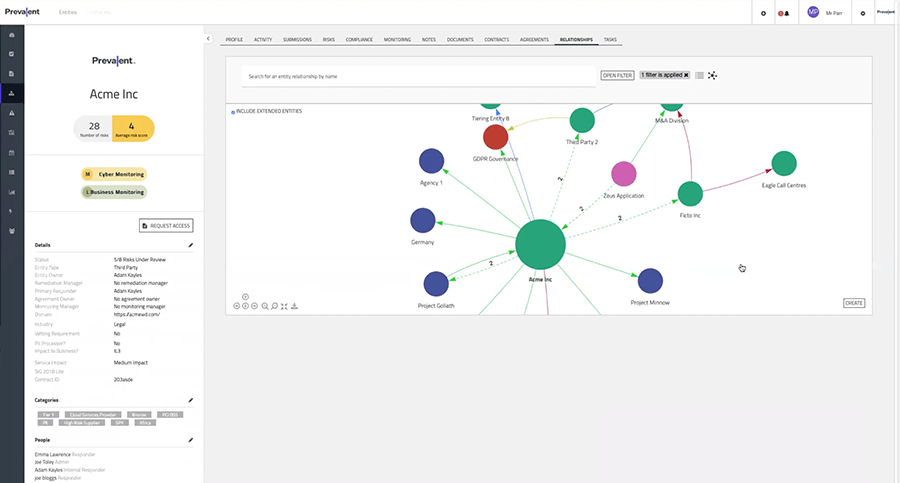Switch to graph network view icon
Viewport: 900px width, 483px height.
click(x=712, y=75)
